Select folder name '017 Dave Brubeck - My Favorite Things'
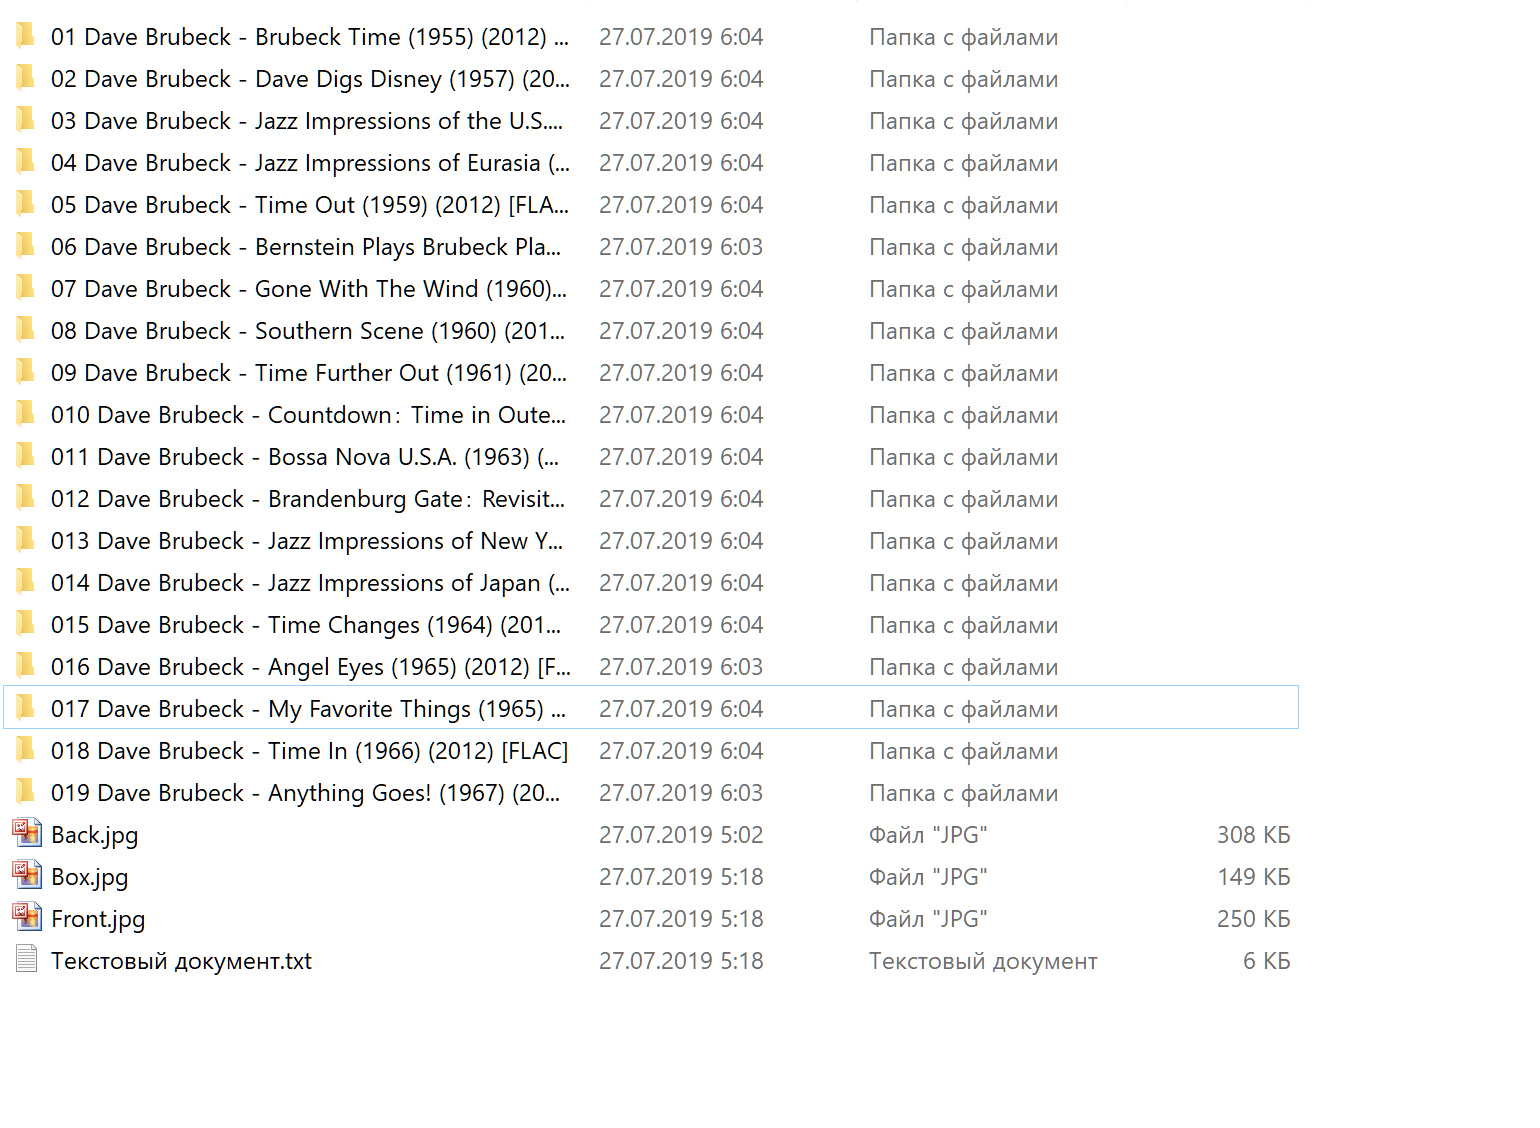This screenshot has height=1128, width=1540. point(309,709)
